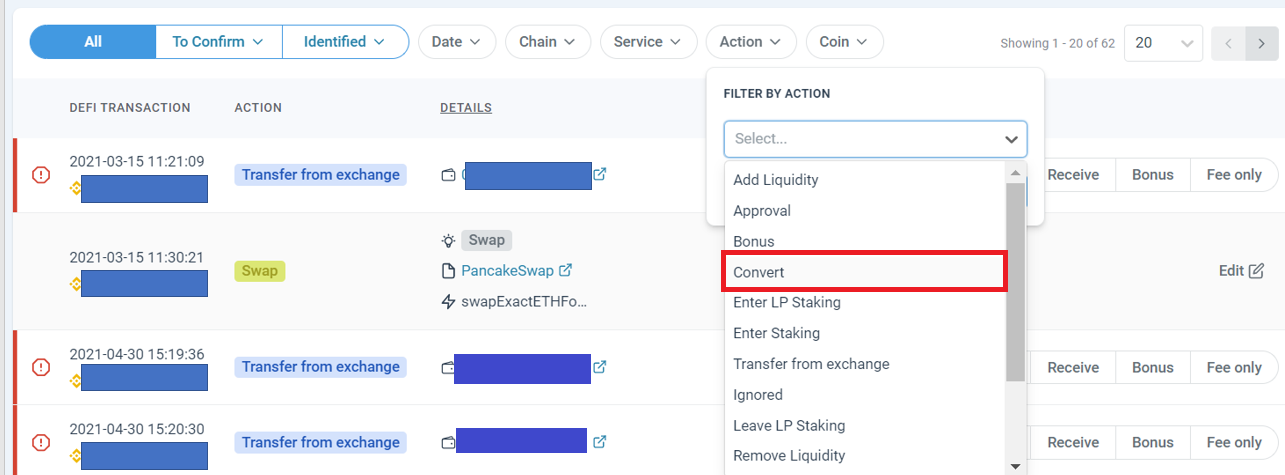This screenshot has width=1285, height=475.
Task: Open the page size dropdown showing 20
Action: 1163,43
